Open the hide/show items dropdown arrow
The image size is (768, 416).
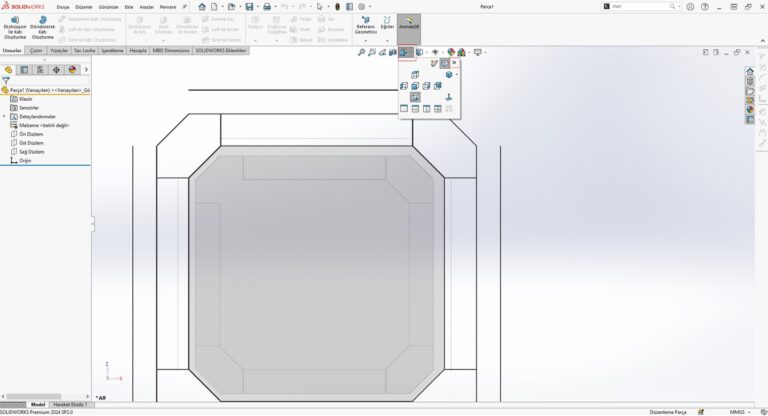[441, 52]
